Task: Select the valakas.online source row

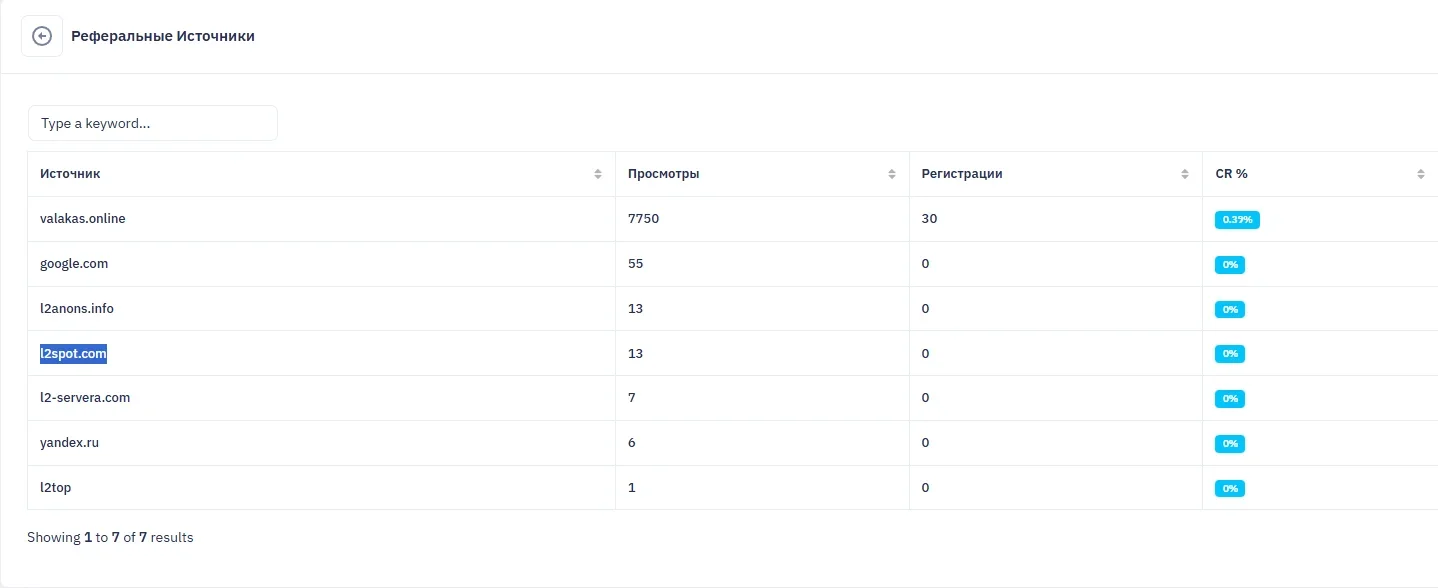Action: (83, 219)
